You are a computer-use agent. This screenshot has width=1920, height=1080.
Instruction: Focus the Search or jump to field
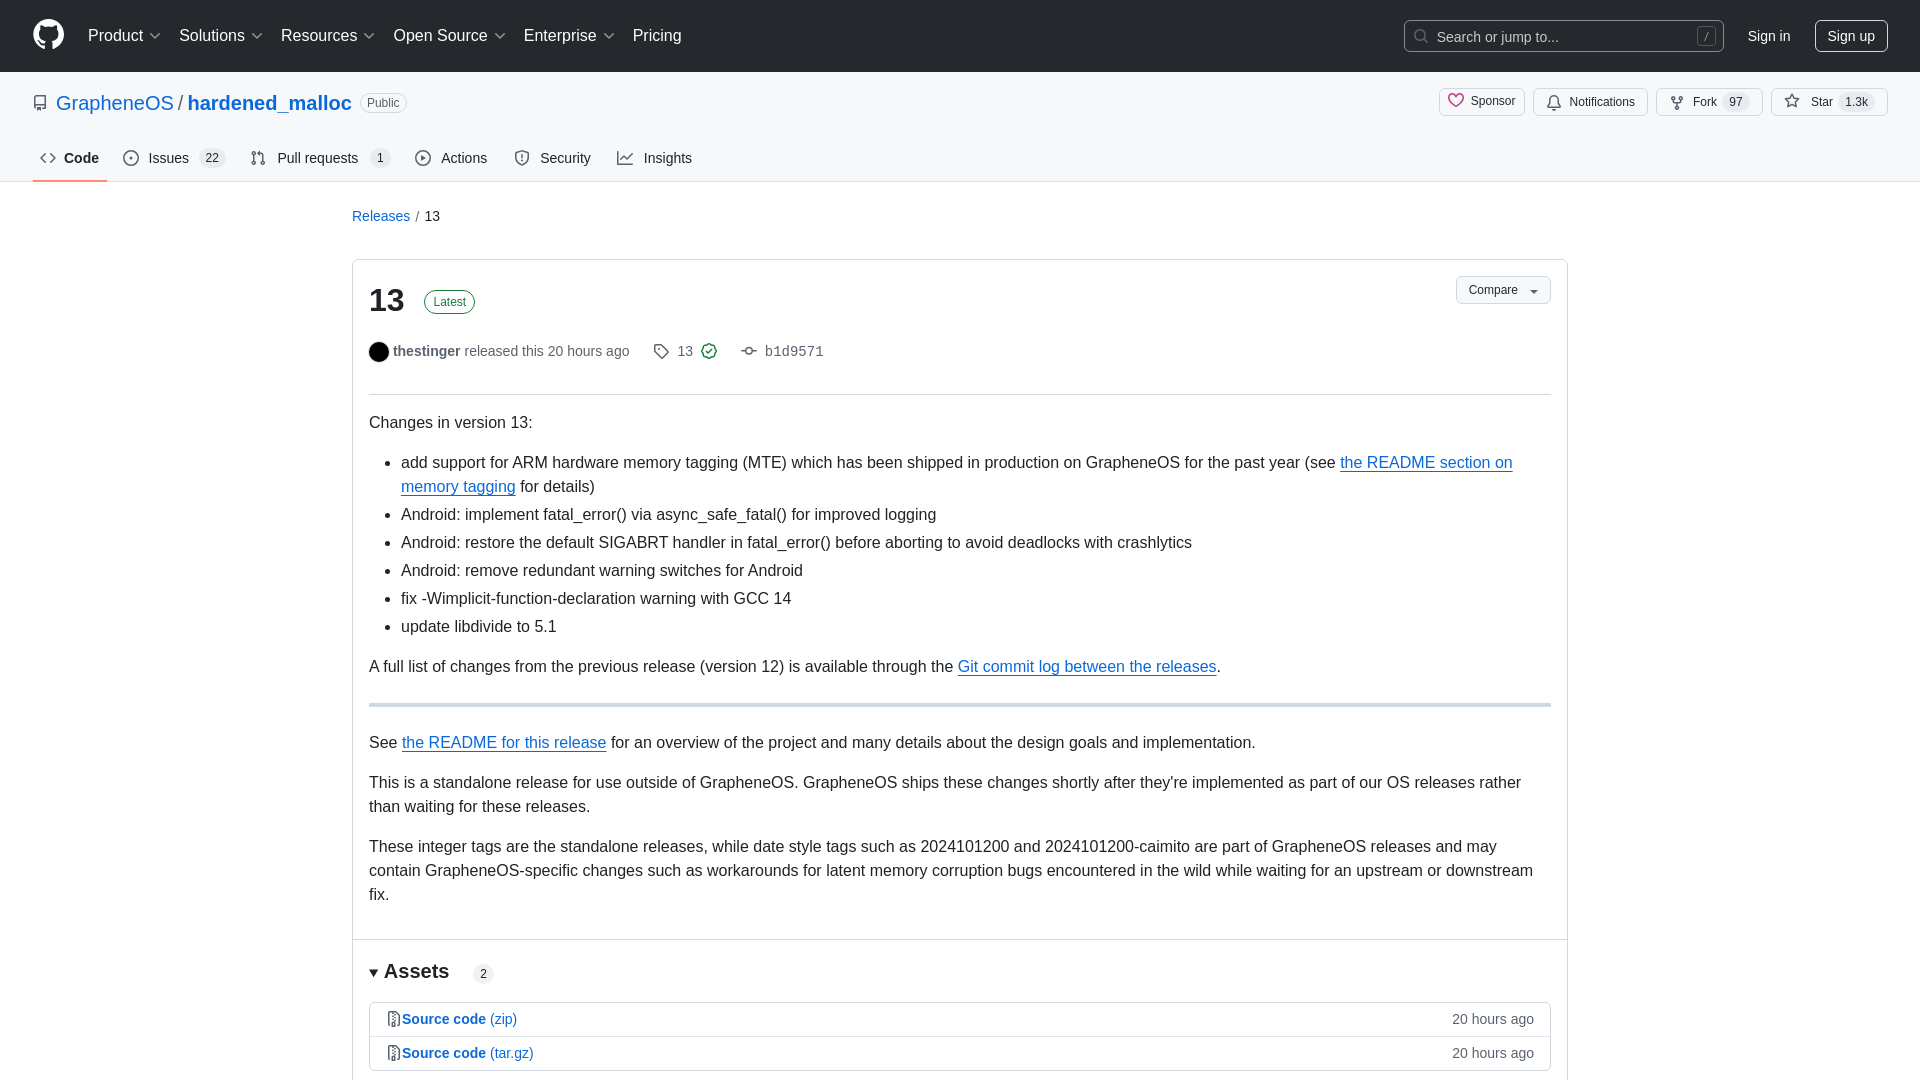click(x=1564, y=36)
